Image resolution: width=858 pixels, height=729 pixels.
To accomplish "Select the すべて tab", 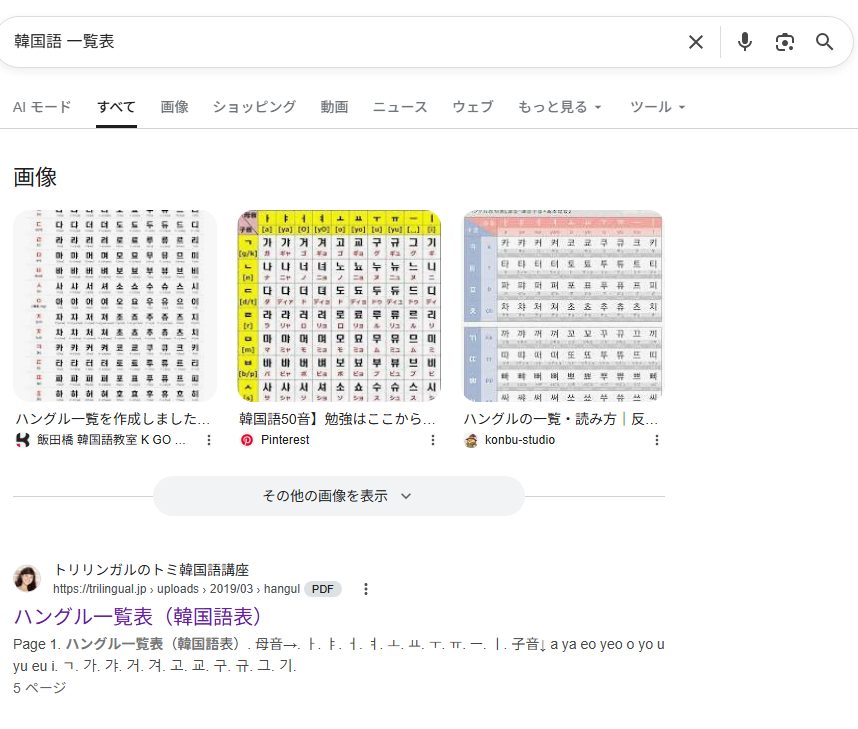I will point(116,107).
